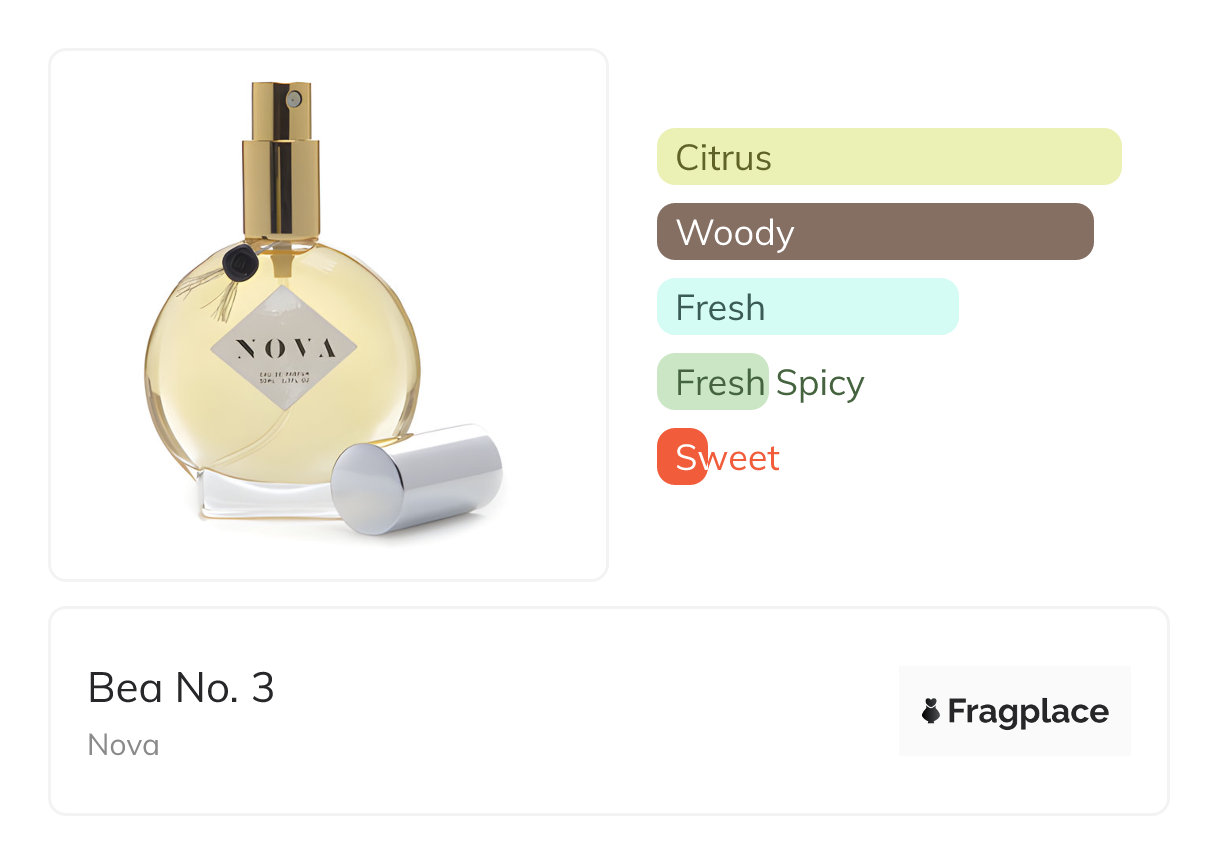Open the Nova brand name under title
Screen dimensions: 1218x864
click(123, 745)
